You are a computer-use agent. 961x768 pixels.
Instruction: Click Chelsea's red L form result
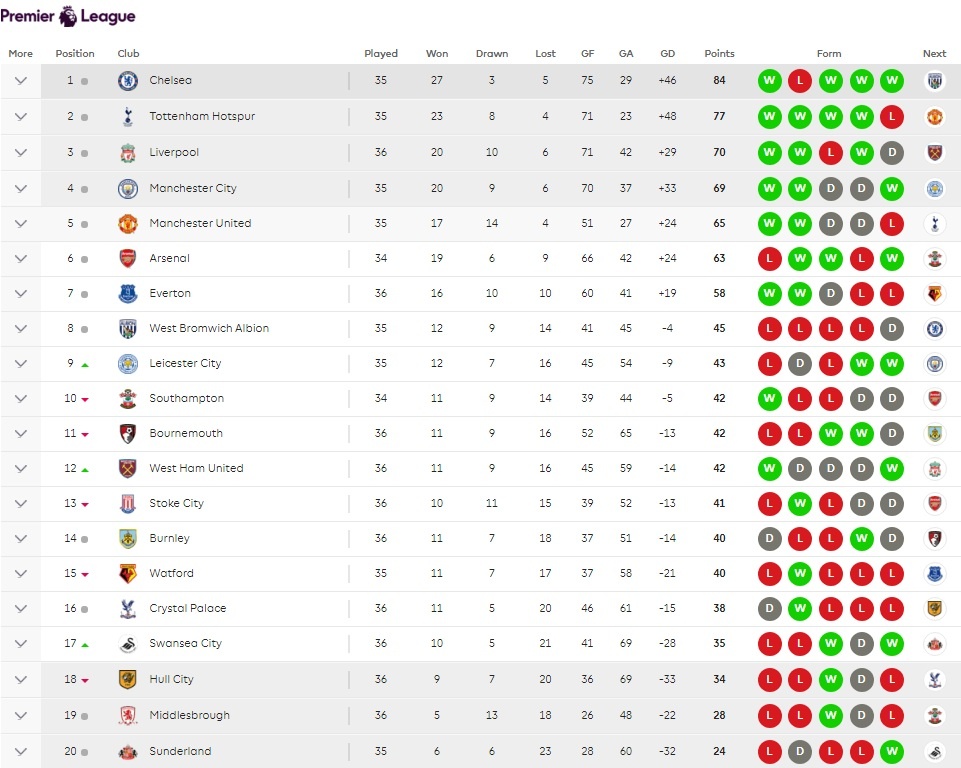tap(799, 81)
